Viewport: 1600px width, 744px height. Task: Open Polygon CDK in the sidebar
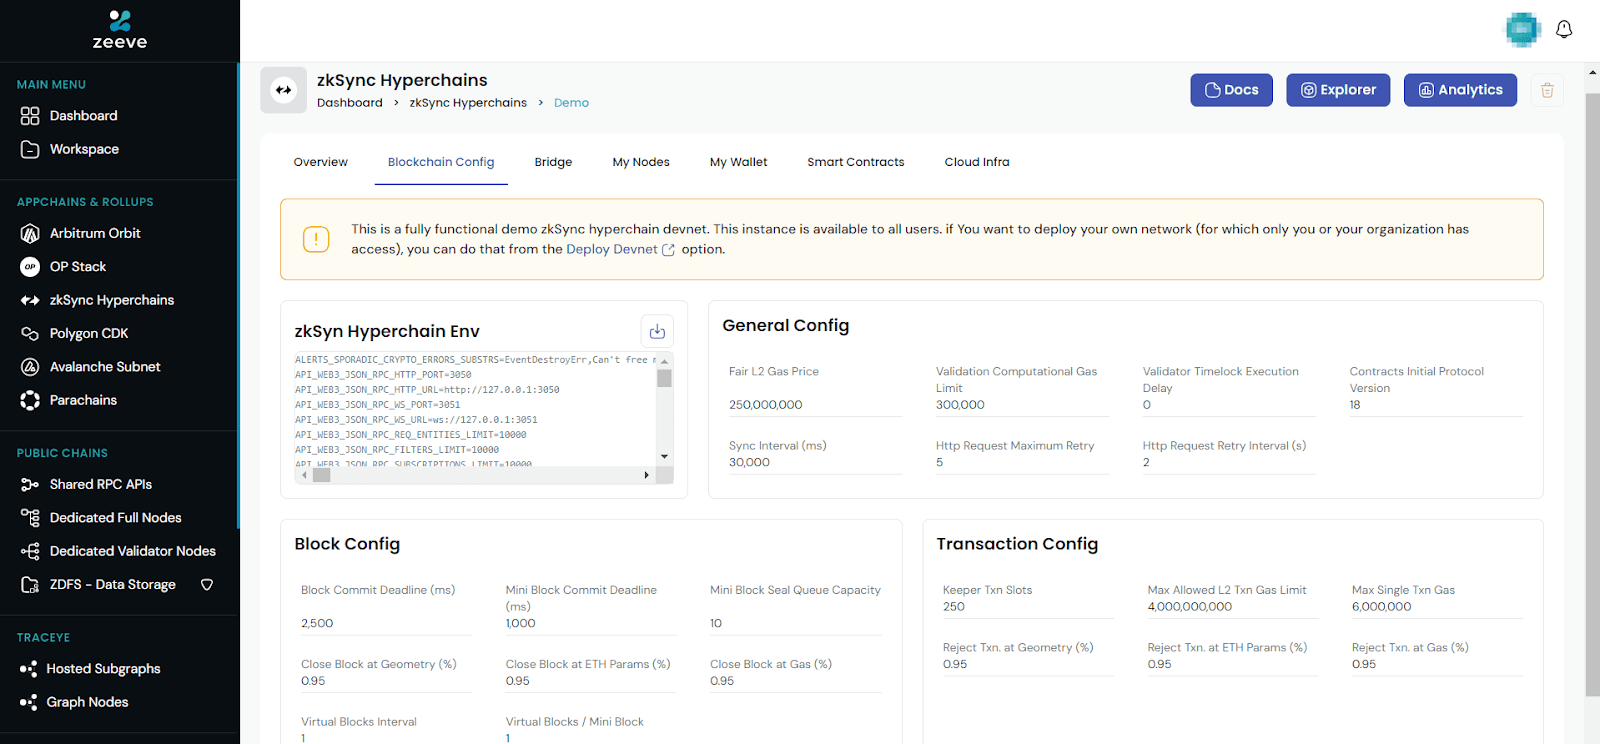(89, 334)
